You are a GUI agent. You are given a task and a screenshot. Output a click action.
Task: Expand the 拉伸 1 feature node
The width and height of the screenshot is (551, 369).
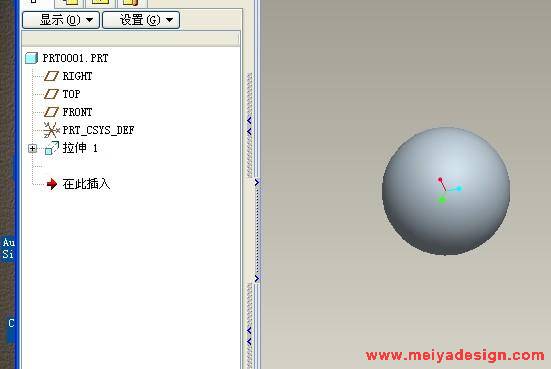(32, 149)
